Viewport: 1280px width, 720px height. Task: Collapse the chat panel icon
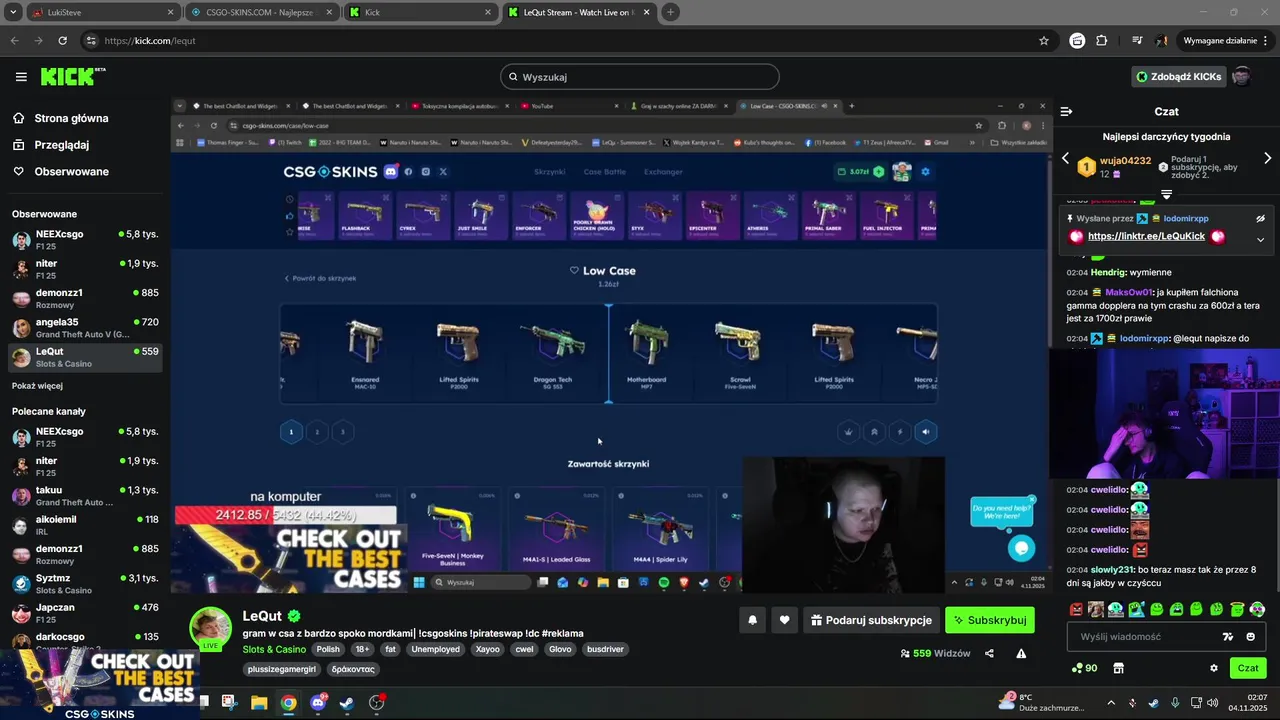click(1067, 112)
